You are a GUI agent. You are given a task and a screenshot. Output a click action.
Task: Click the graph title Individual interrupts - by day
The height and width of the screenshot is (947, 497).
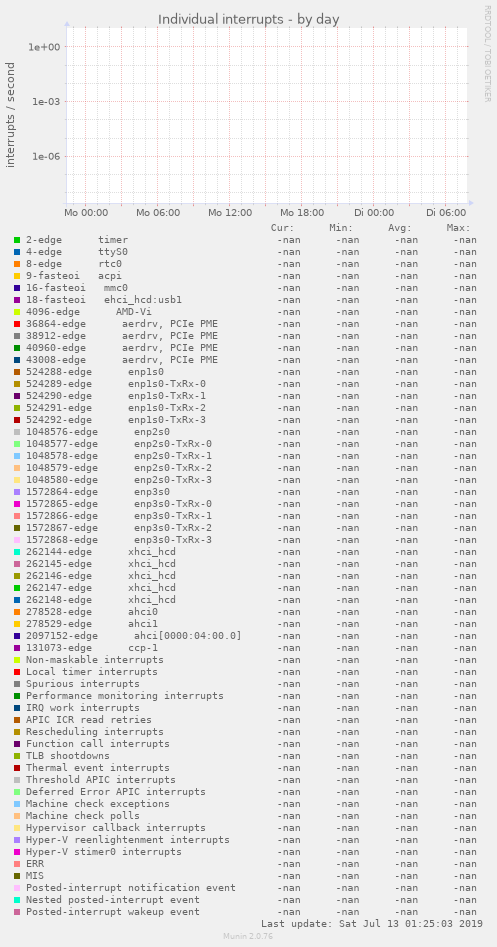tap(249, 19)
